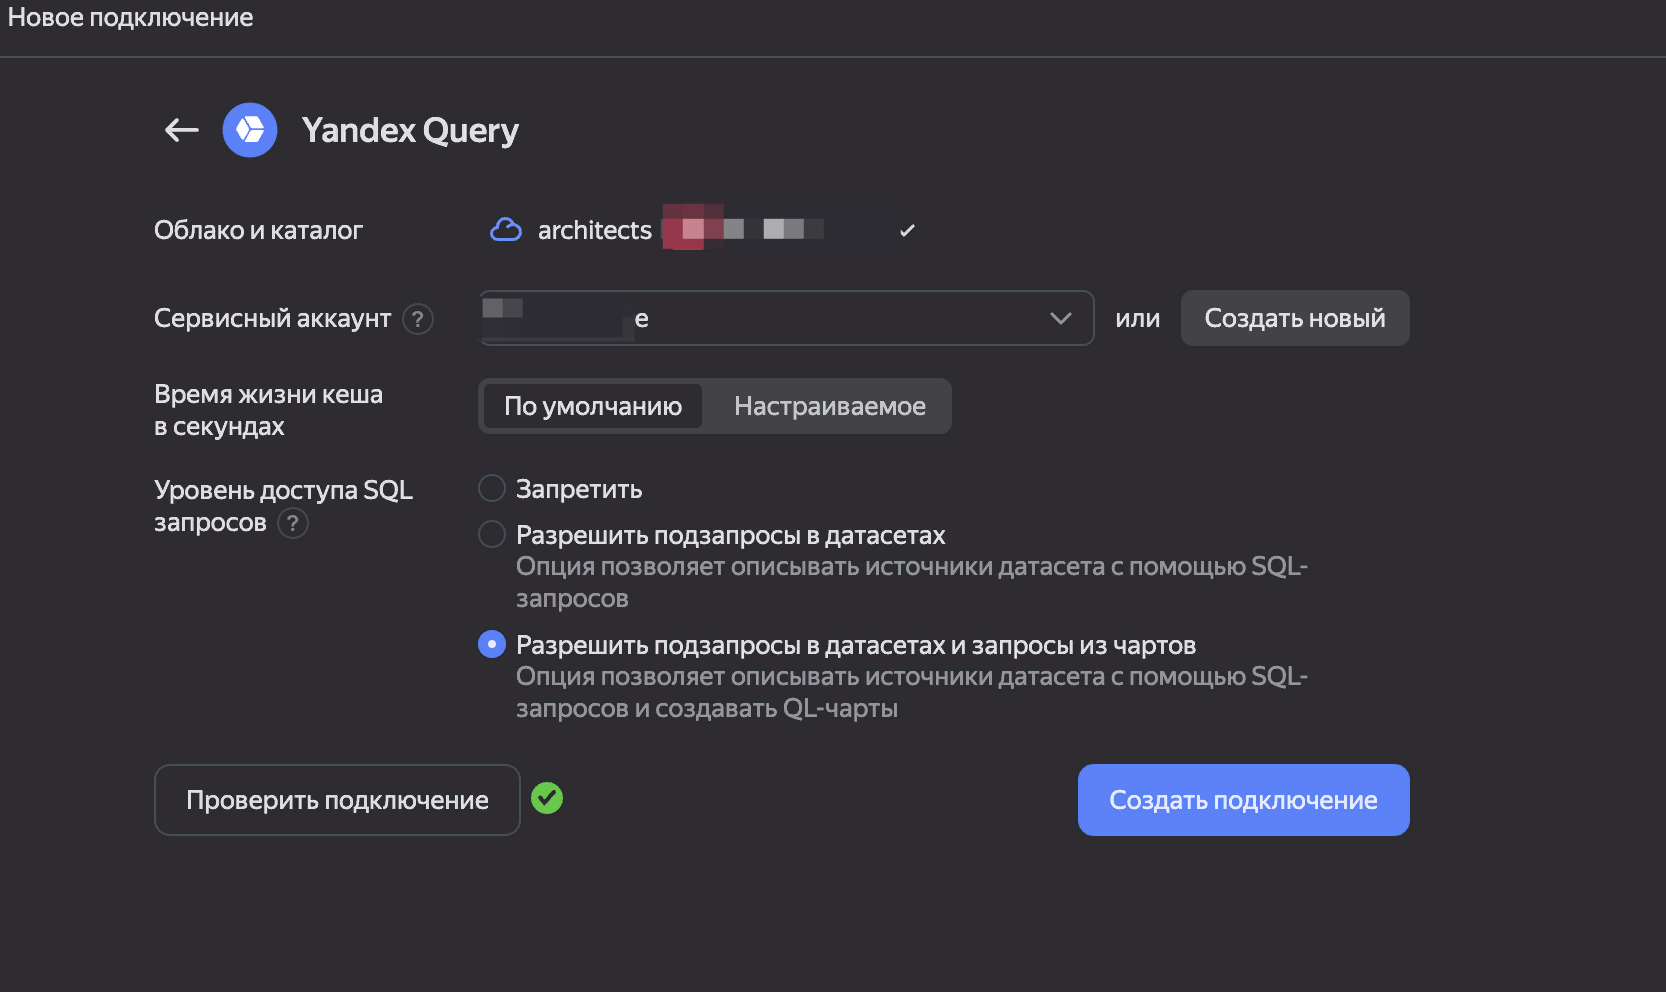Select Разрешить подзапросы в датасетах radio
This screenshot has height=992, width=1666.
tap(492, 534)
